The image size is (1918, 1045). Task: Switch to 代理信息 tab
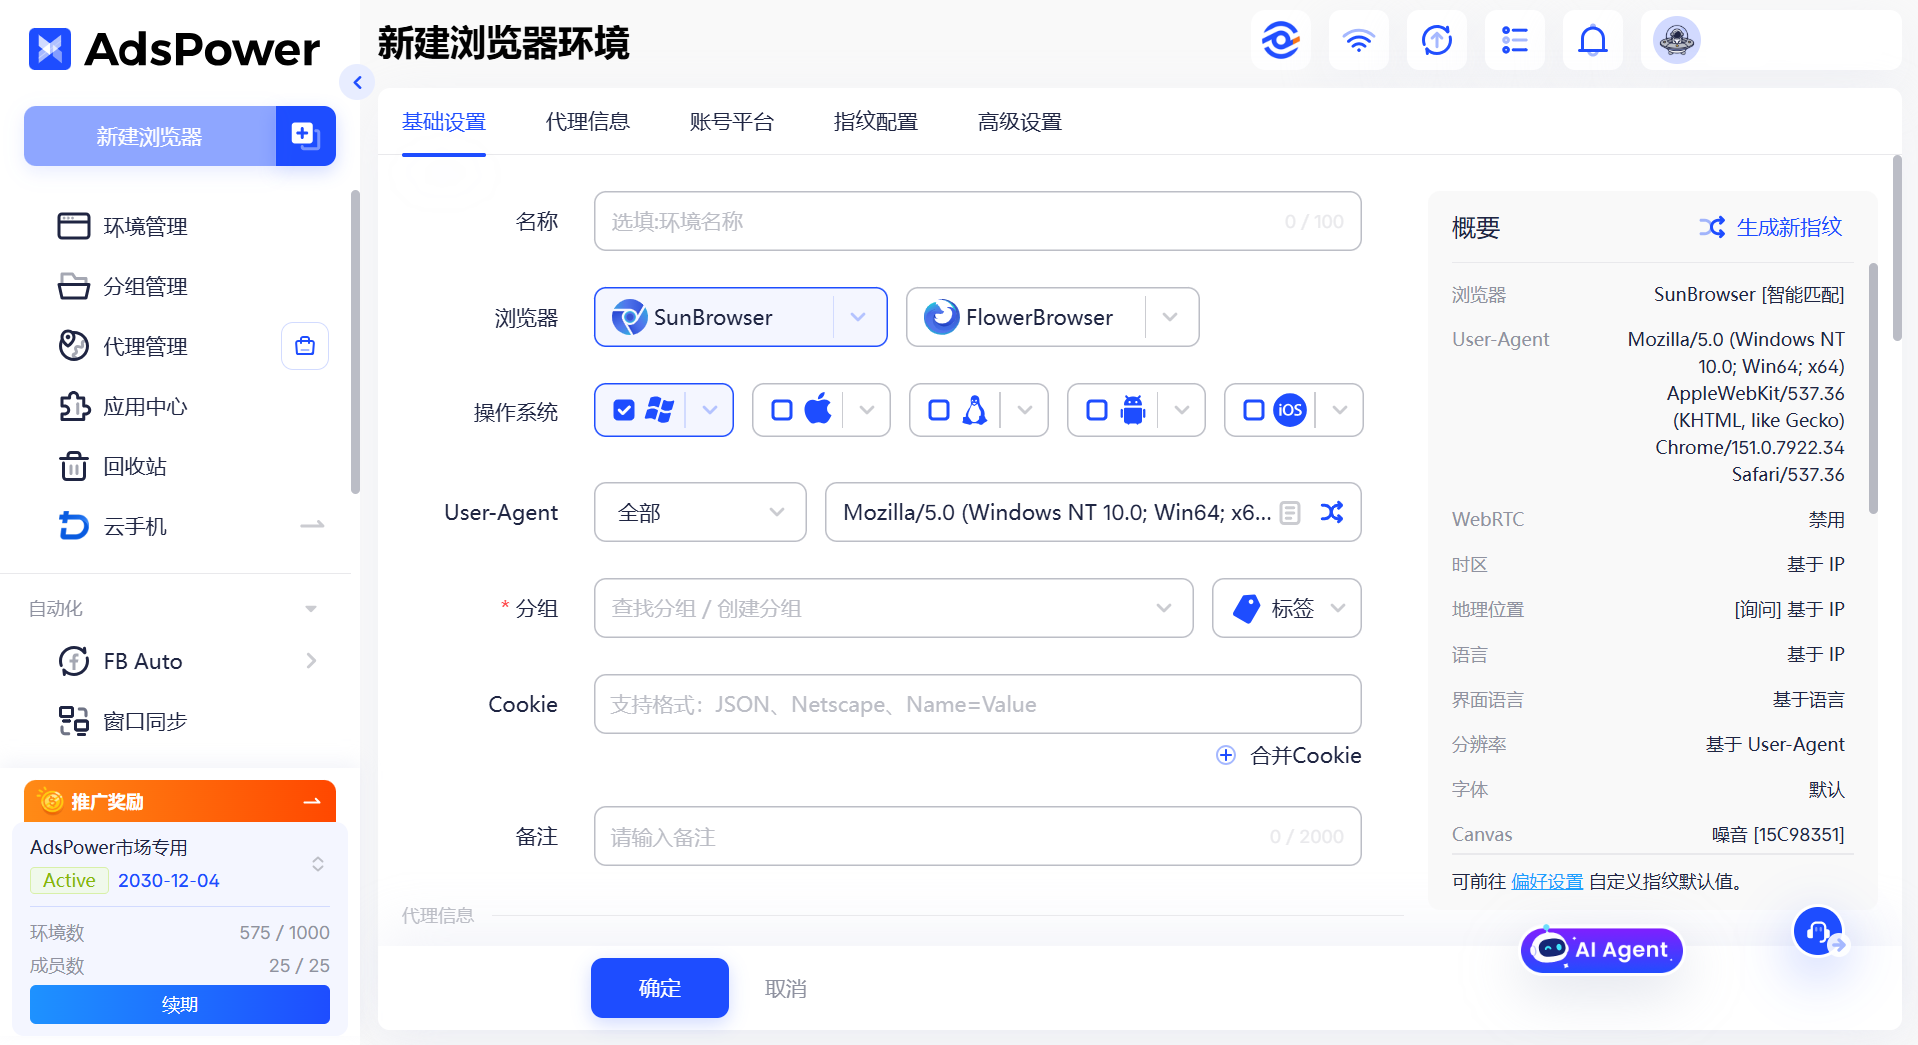coord(588,122)
